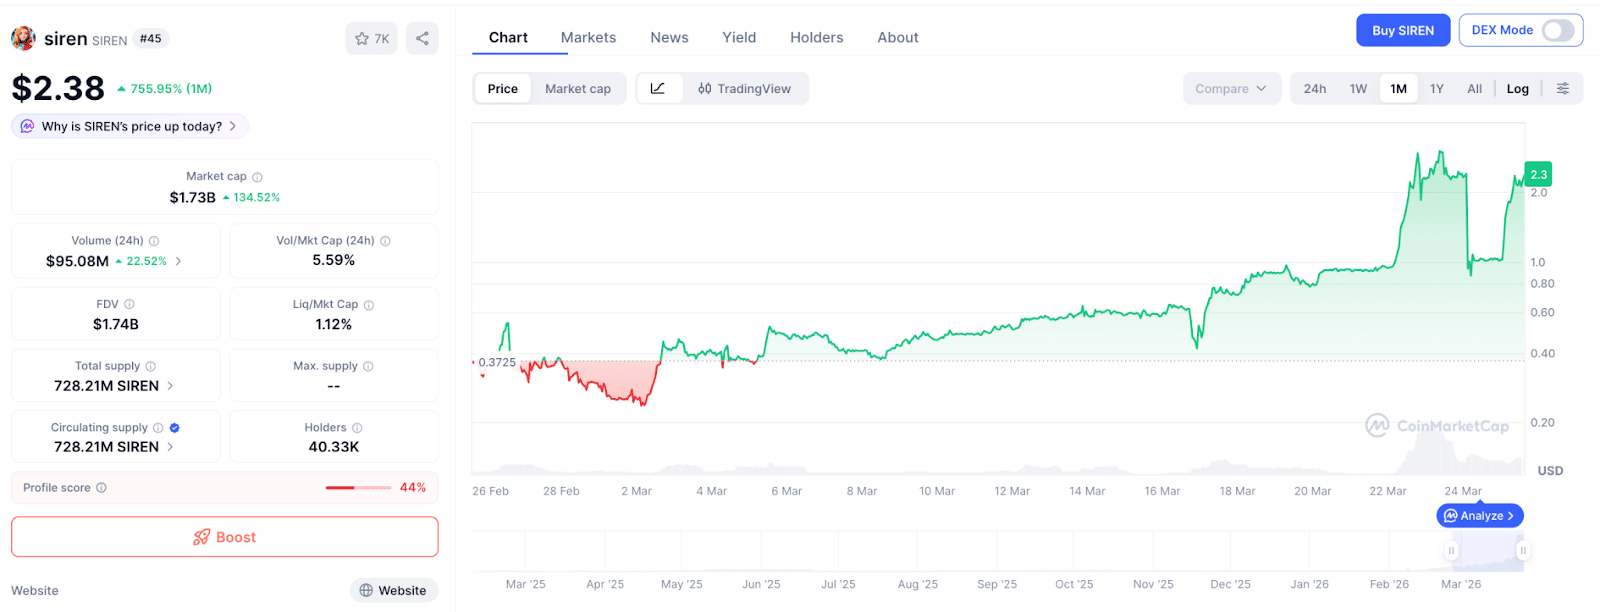
Task: Expand Volume (24h) details chevron
Action: pos(179,261)
